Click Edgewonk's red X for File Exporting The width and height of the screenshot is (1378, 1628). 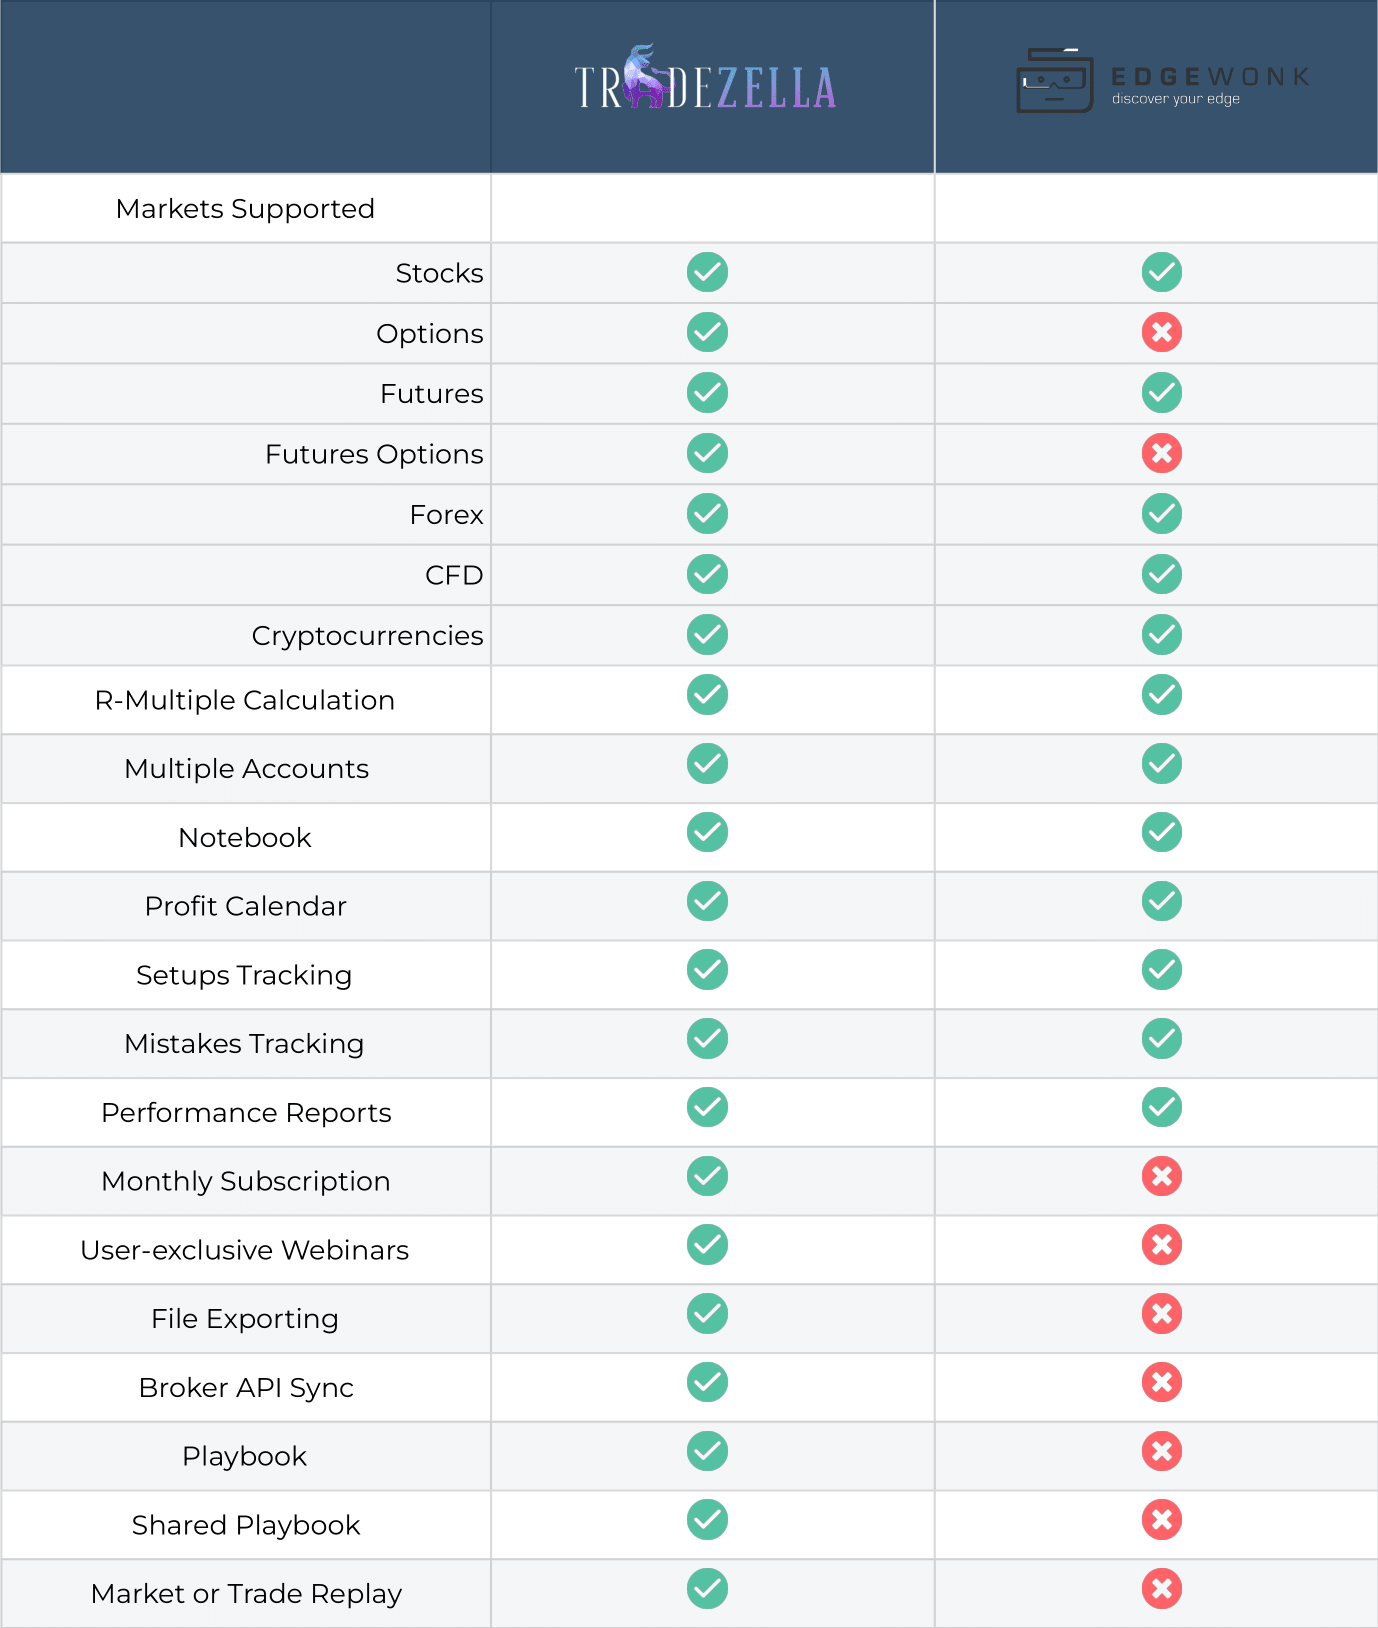pos(1161,1314)
